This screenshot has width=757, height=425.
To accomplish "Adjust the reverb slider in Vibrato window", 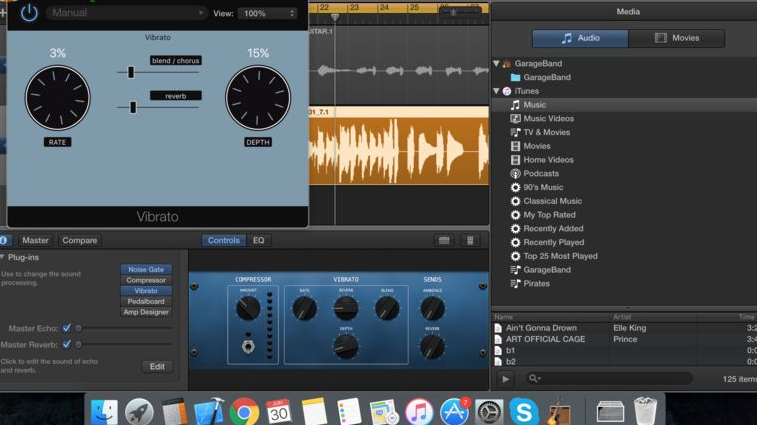I will [x=133, y=107].
